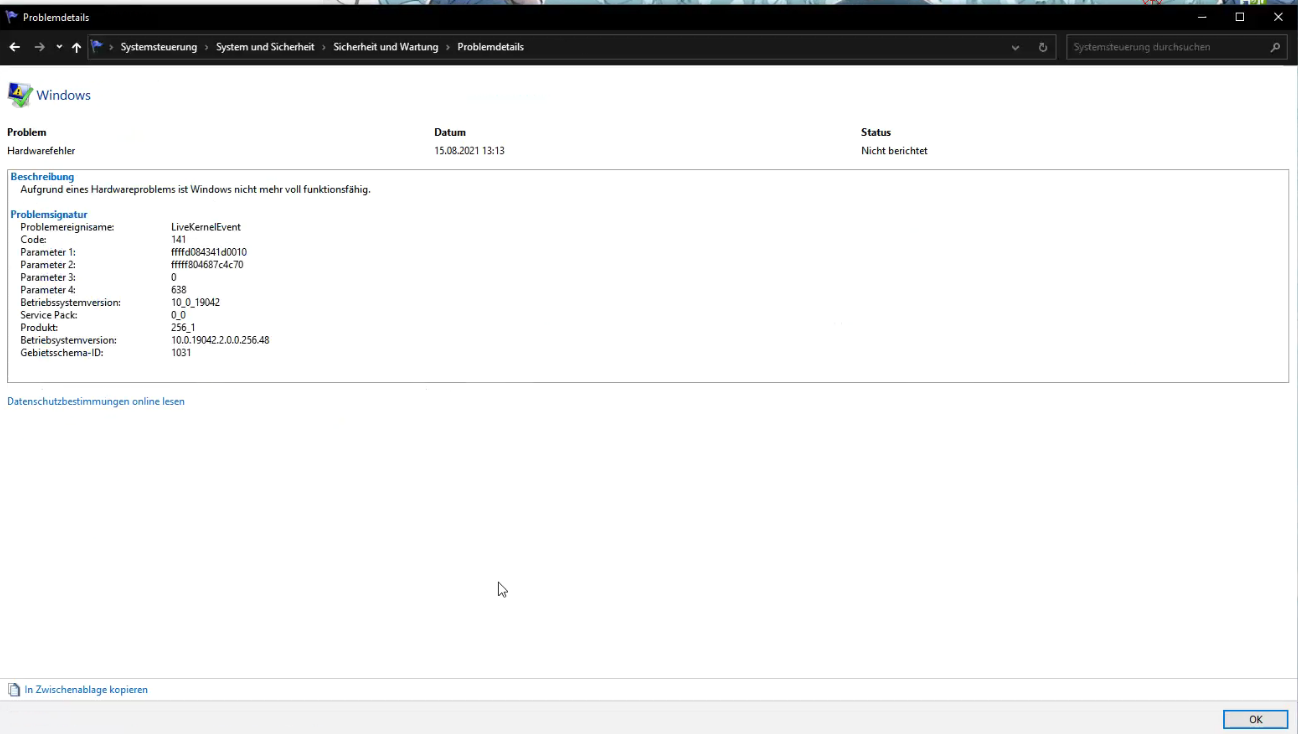This screenshot has height=734, width=1298.
Task: Expand chevron after System und Sicherheit
Action: coord(324,47)
